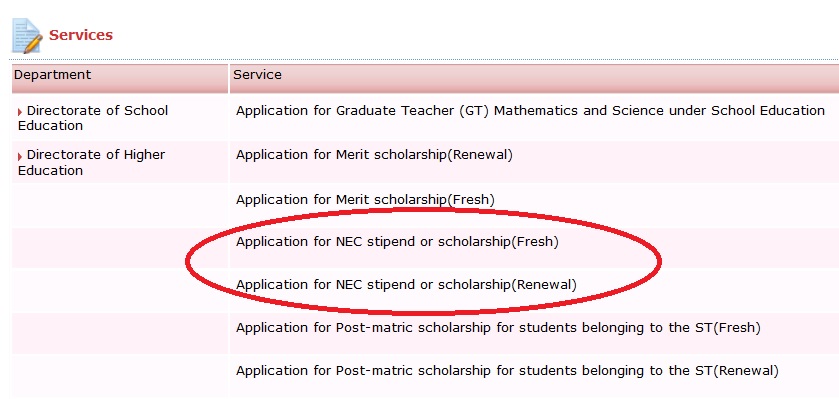Open Post-matric scholarship ST (Renewal) application
Viewport: 839px width, 399px height.
pyautogui.click(x=507, y=370)
